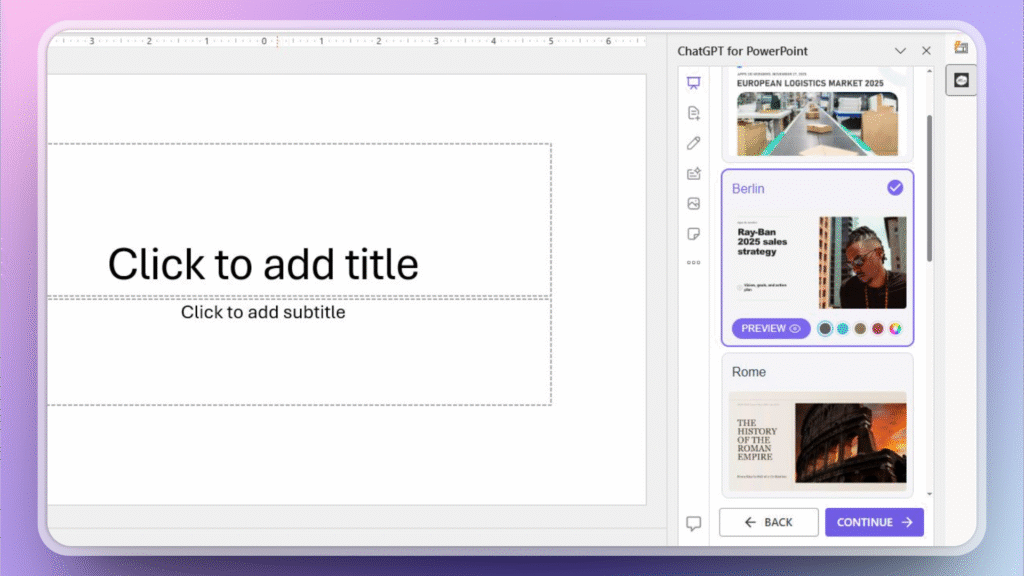This screenshot has width=1024, height=576.
Task: Open the collapsed panel icon on the right edge
Action: coord(960,79)
